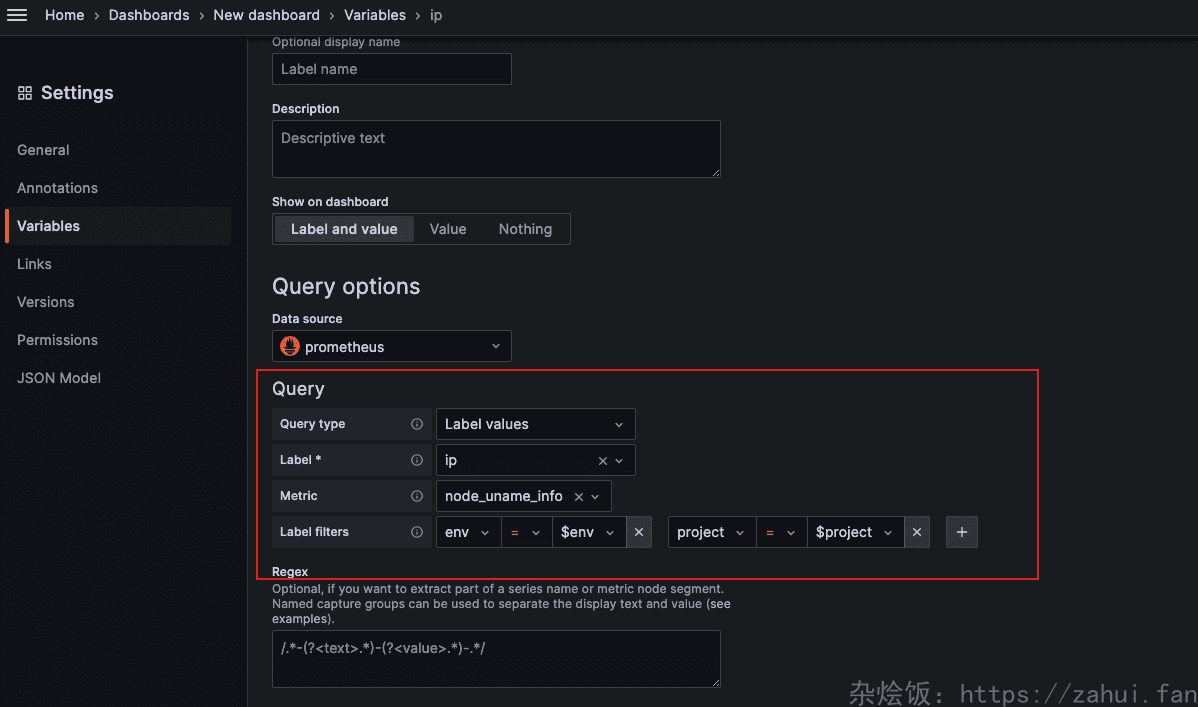The width and height of the screenshot is (1198, 707).
Task: Click the Regex text area
Action: click(x=496, y=658)
